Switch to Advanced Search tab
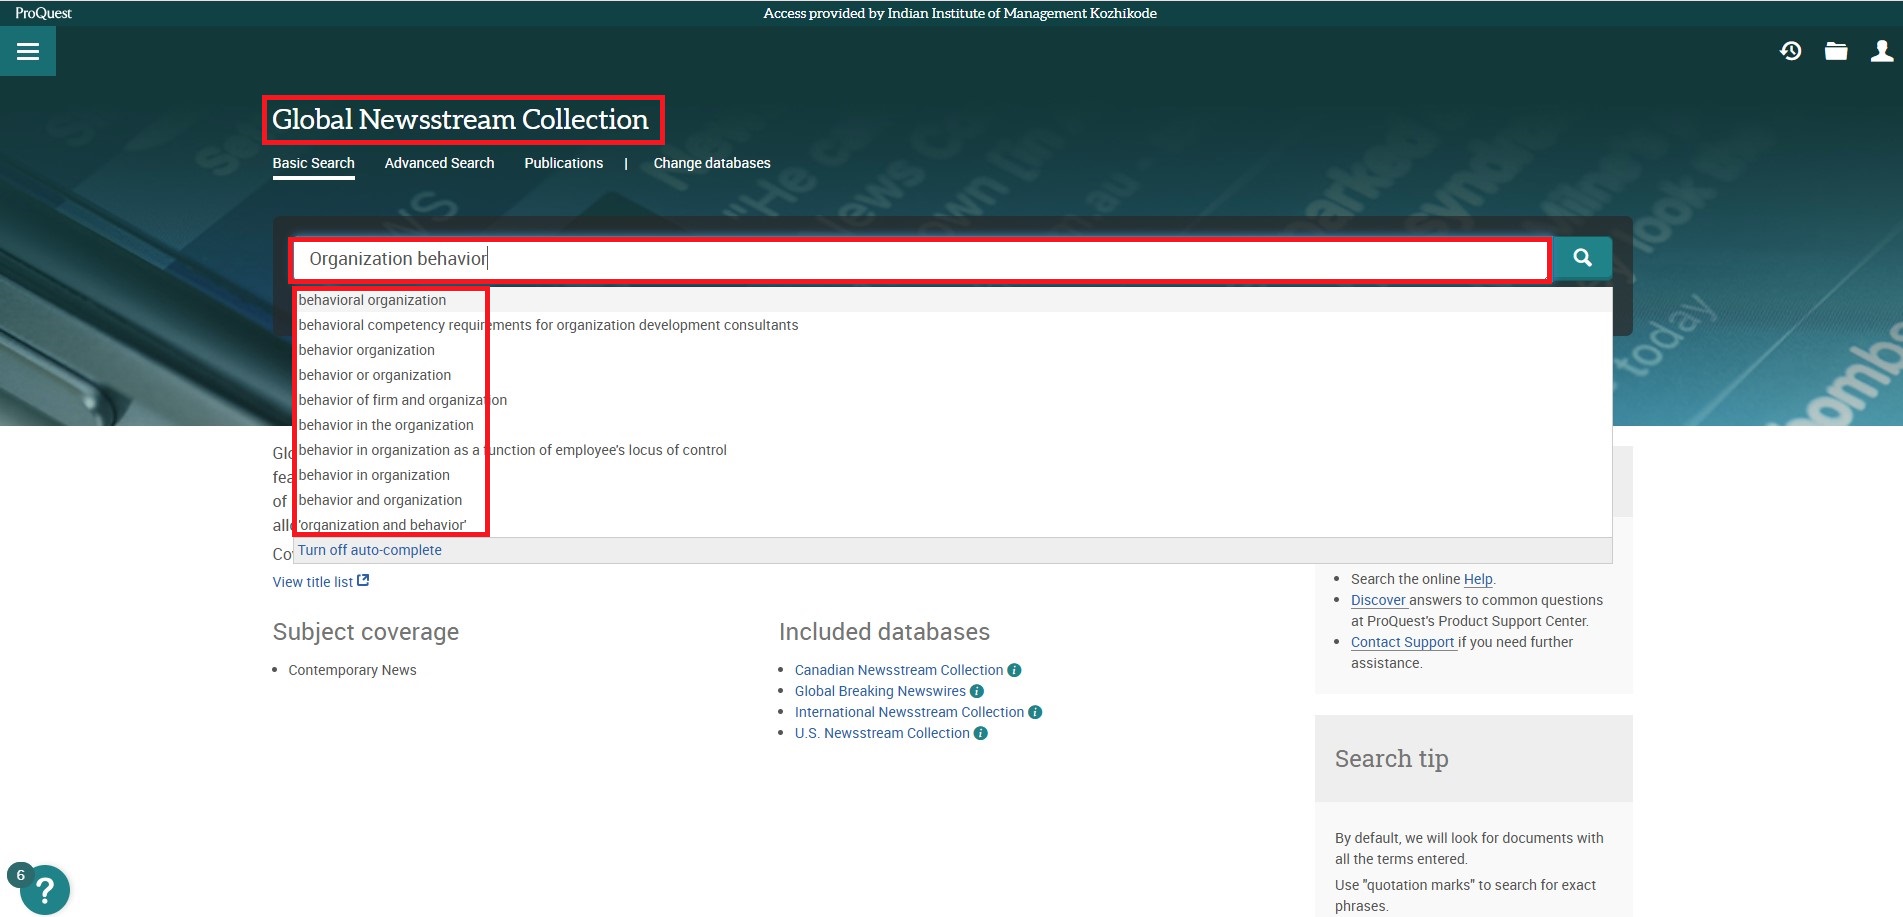The width and height of the screenshot is (1903, 917). coord(439,163)
